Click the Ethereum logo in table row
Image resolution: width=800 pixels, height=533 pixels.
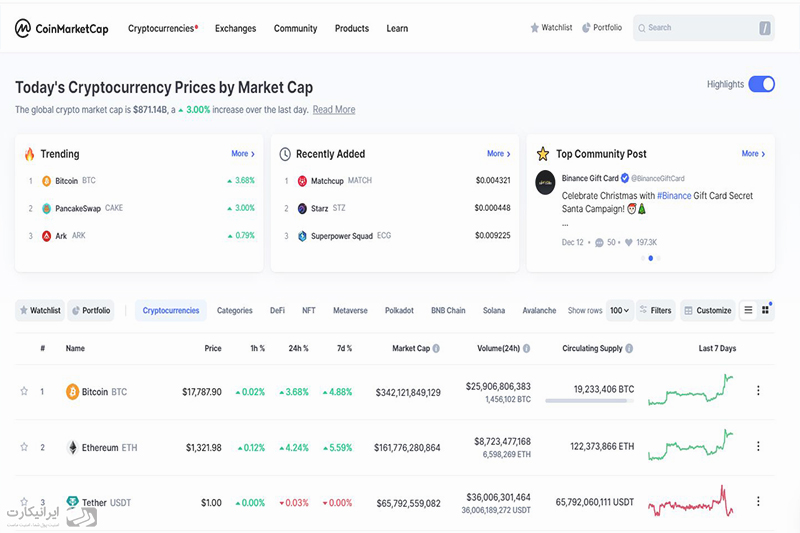pos(72,447)
